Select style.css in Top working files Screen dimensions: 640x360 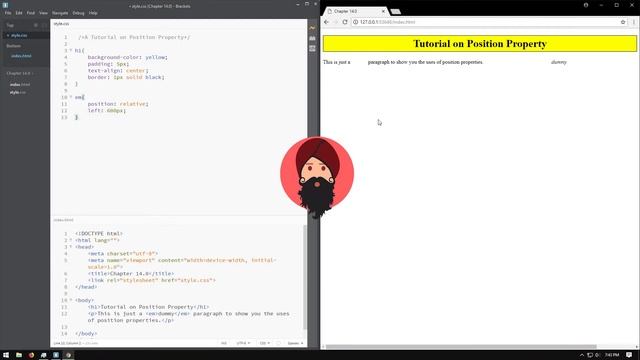point(19,36)
